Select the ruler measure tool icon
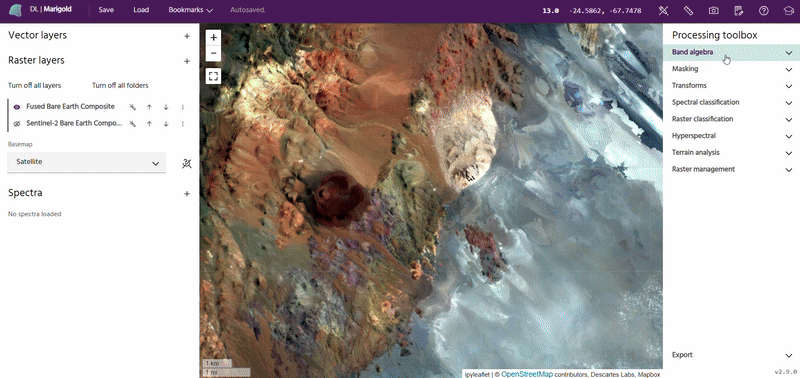The height and width of the screenshot is (378, 800). tap(688, 10)
